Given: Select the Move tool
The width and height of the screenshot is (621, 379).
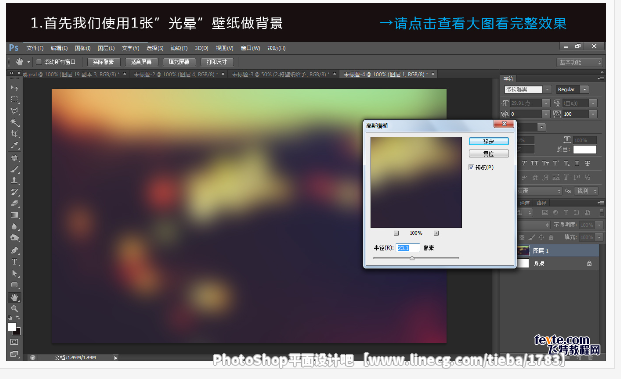Looking at the screenshot, I should point(14,88).
